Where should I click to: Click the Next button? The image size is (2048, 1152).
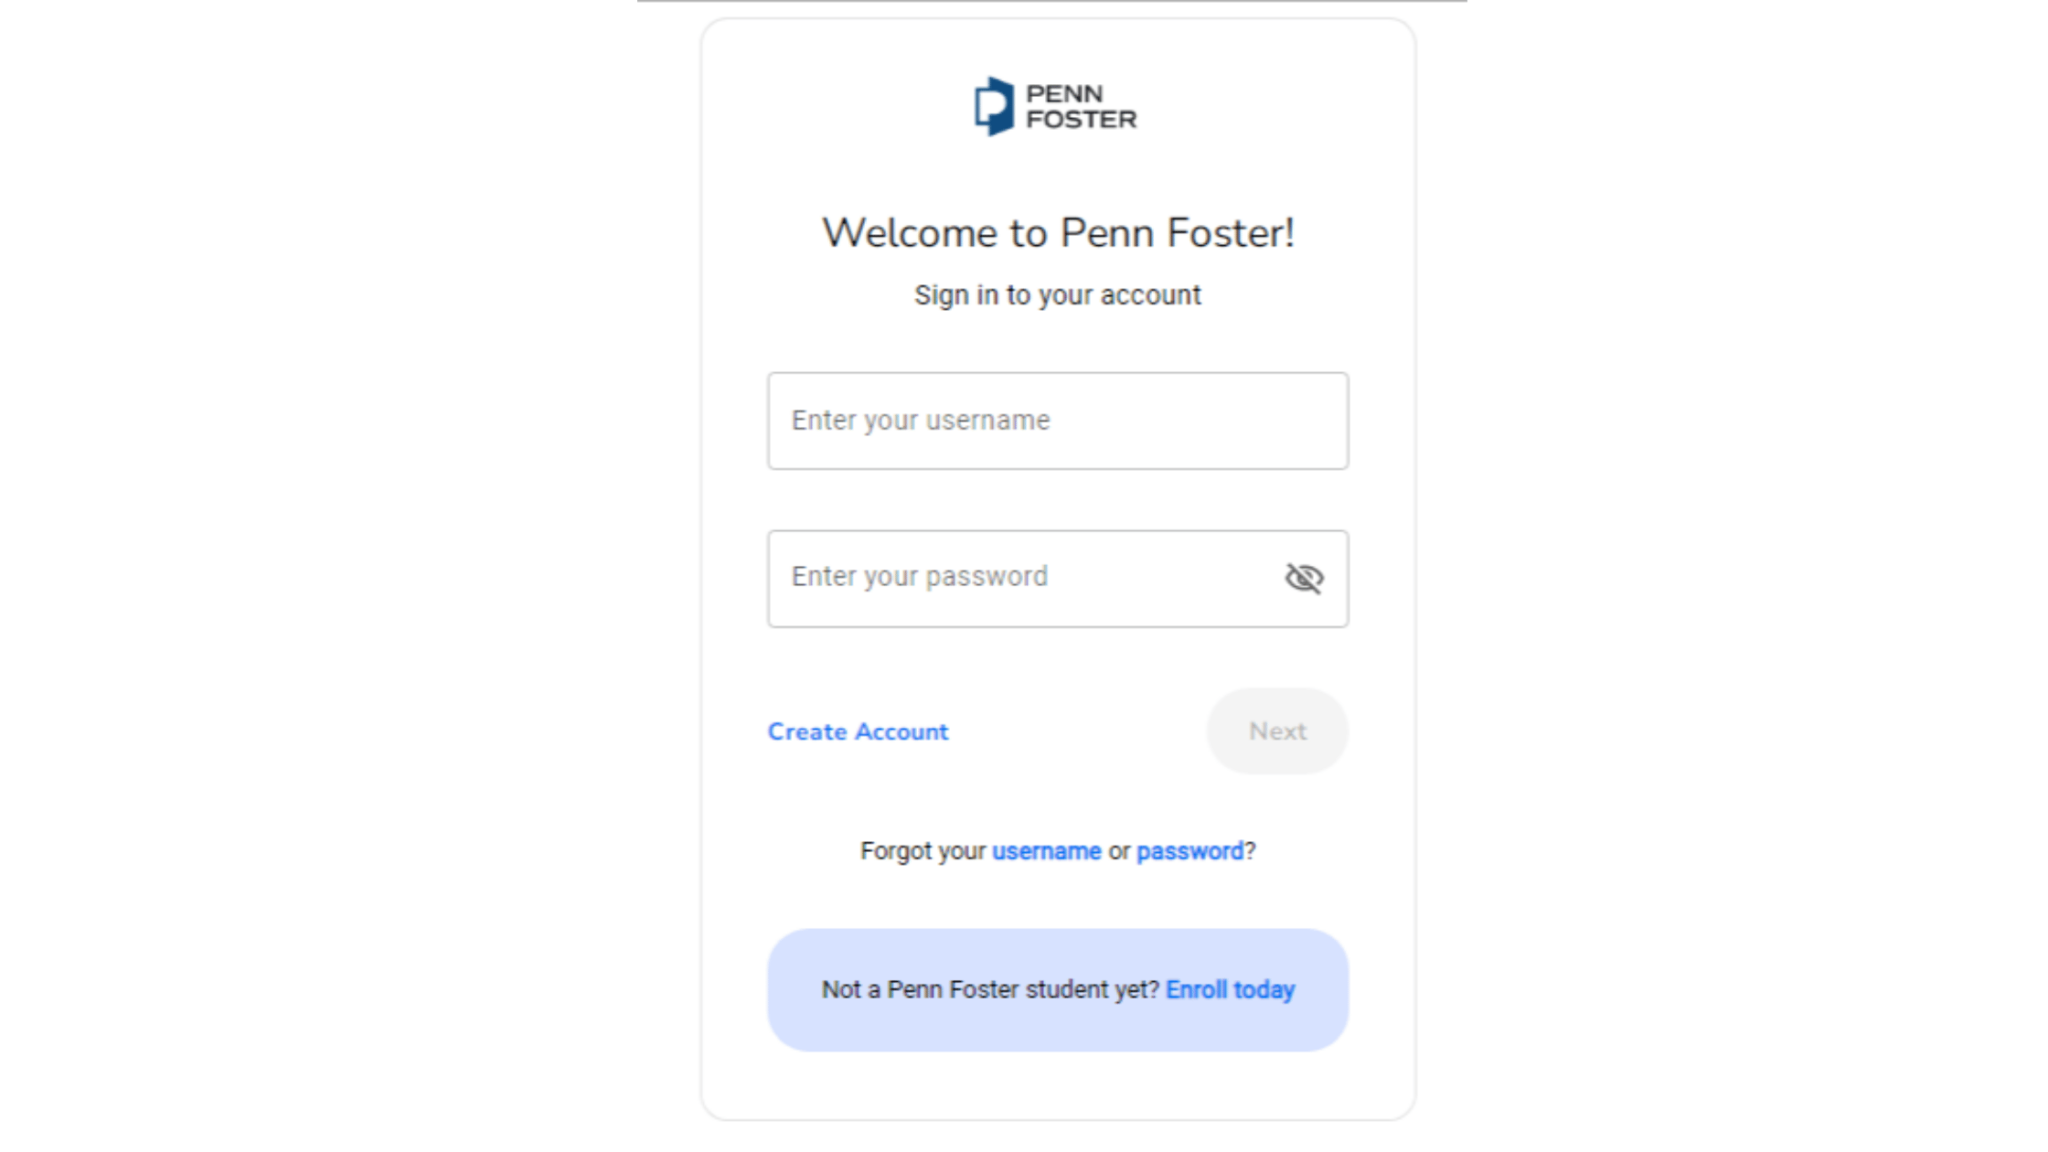1277,731
